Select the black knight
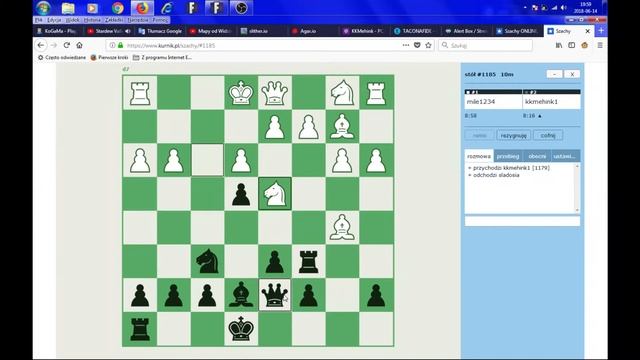Screen dimensions: 640x360 [x=207, y=261]
